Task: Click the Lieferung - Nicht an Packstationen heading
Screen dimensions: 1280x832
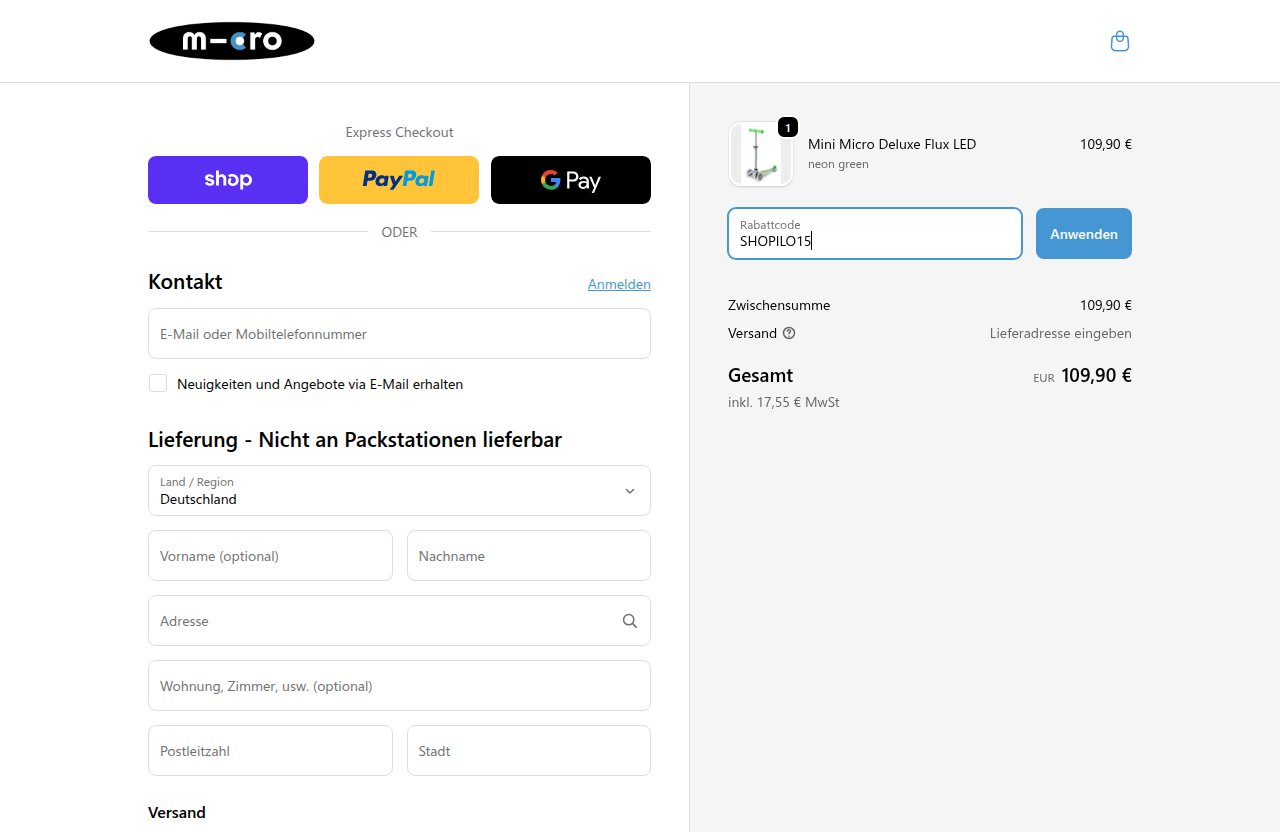Action: point(355,439)
